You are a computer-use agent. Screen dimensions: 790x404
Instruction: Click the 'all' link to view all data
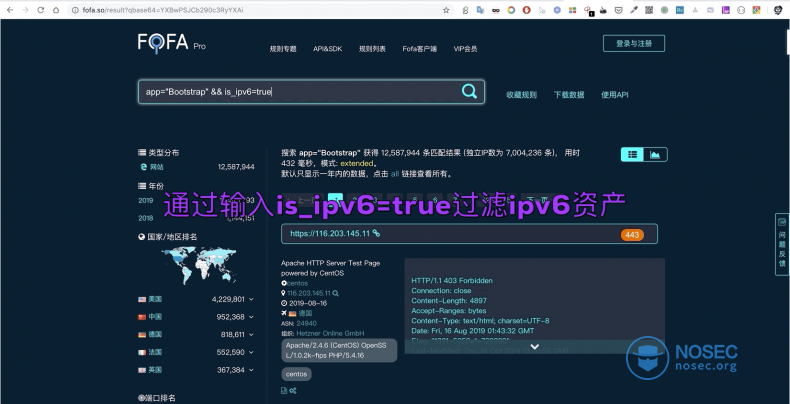click(394, 174)
